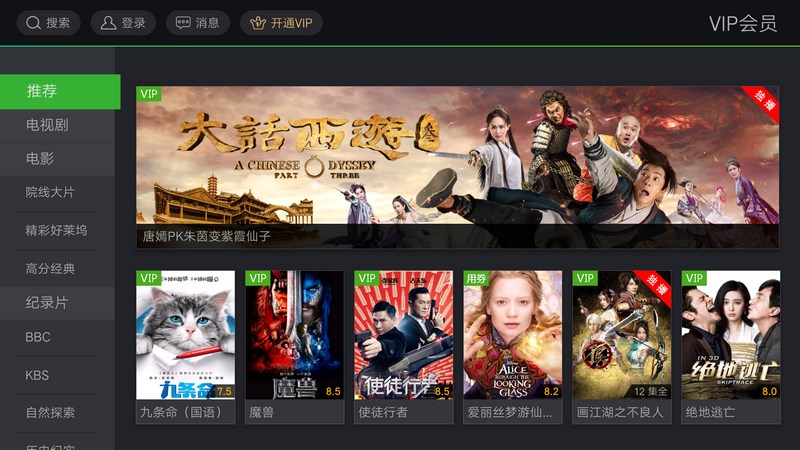Click the 登录 login button
This screenshot has height=450, width=800.
(x=123, y=23)
